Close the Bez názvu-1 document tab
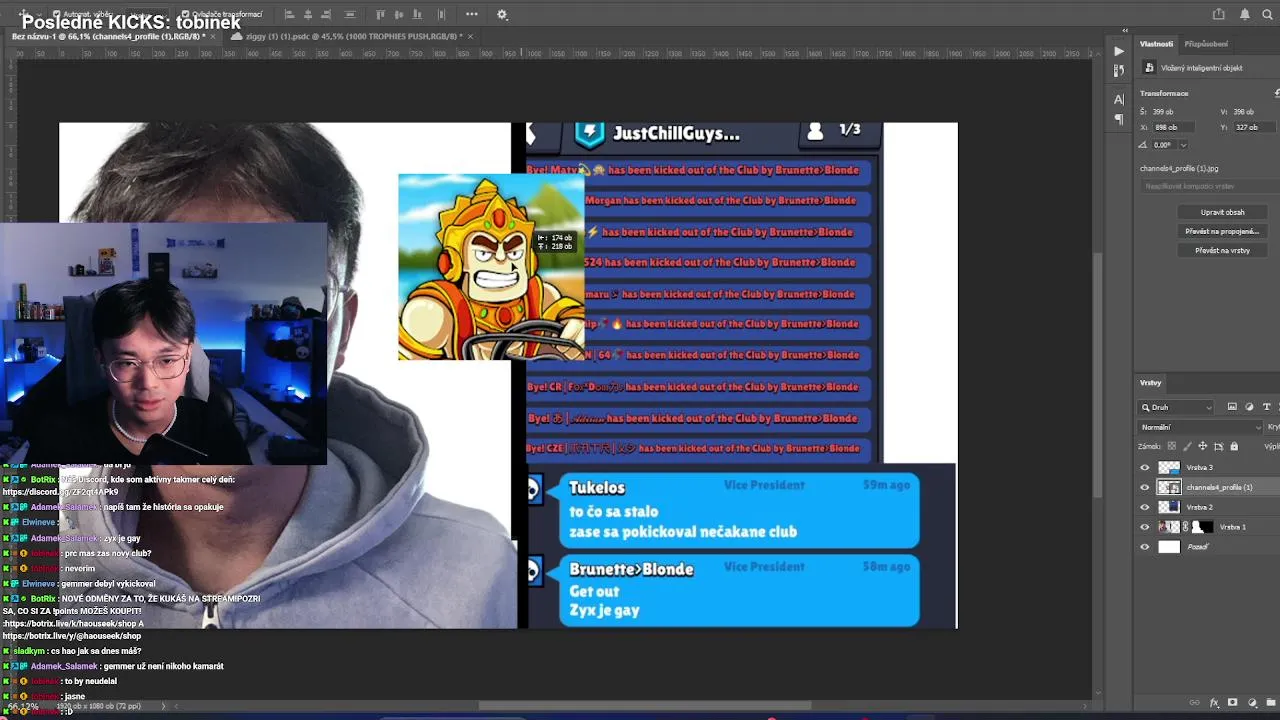The width and height of the screenshot is (1280, 720). coord(215,36)
